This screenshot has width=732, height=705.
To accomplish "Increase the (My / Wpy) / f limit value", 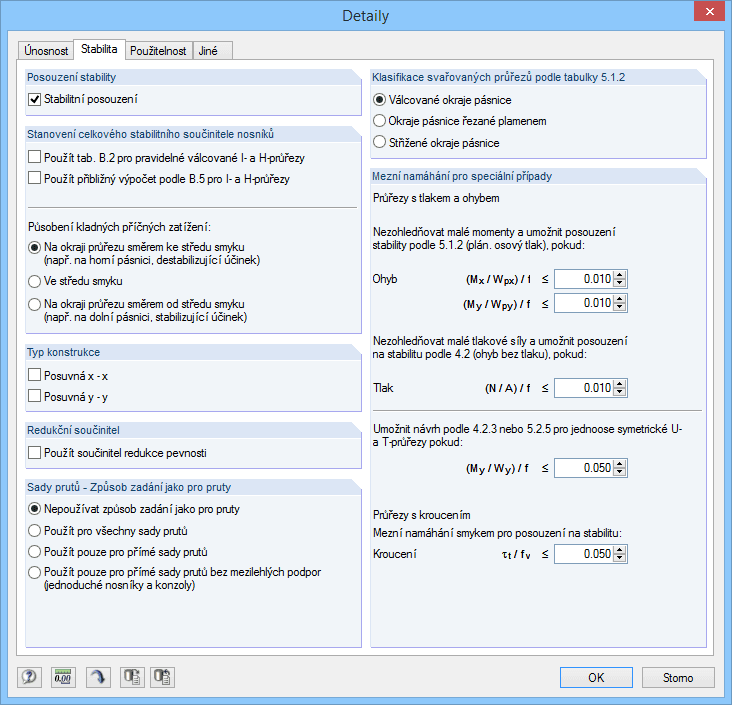I will [x=619, y=299].
